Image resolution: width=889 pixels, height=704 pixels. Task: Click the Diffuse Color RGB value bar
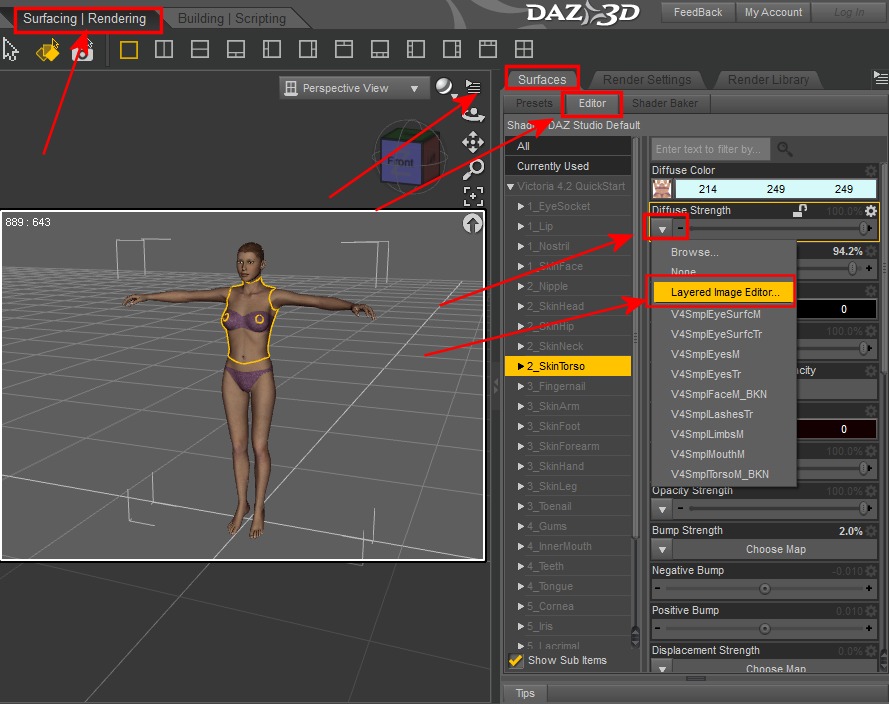point(775,189)
